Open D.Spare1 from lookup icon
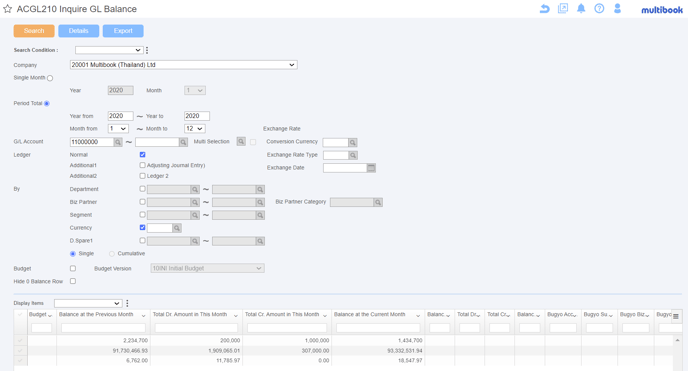The image size is (688, 371). coord(195,241)
